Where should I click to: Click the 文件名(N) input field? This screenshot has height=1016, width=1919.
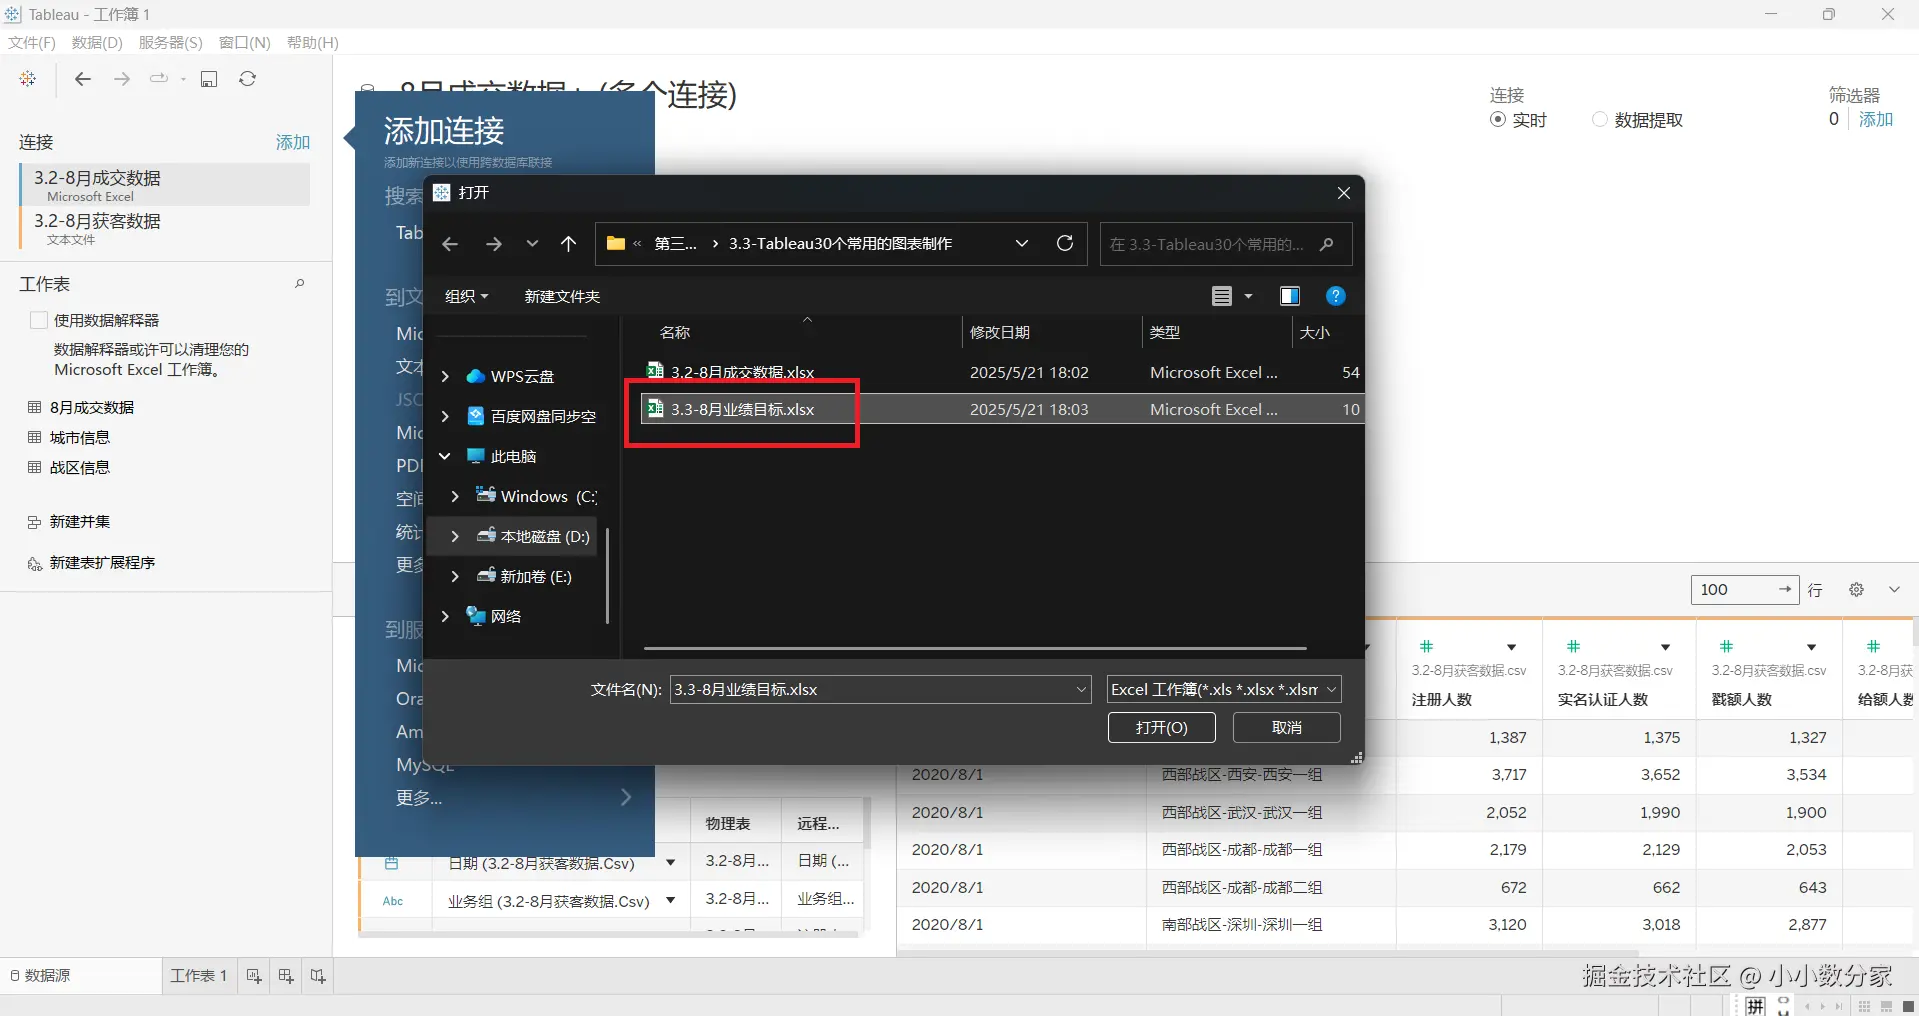click(880, 690)
